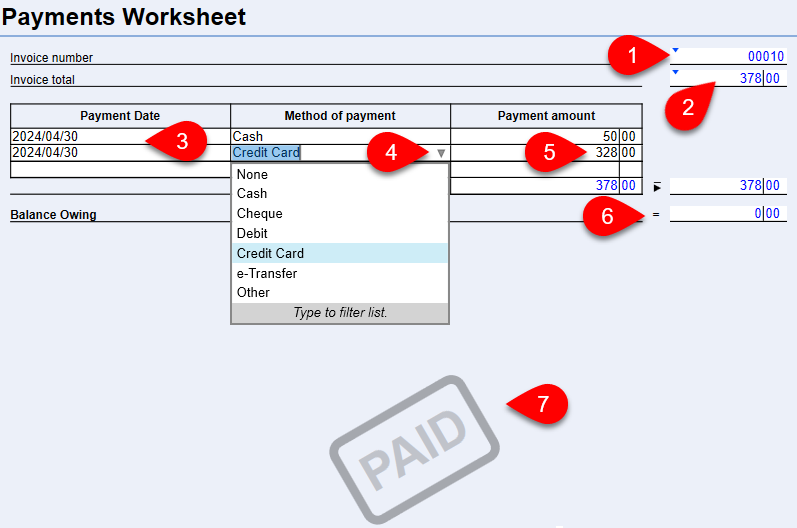Click the Balance Owing value 0.00
Viewport: 797px width, 528px height.
tap(728, 213)
